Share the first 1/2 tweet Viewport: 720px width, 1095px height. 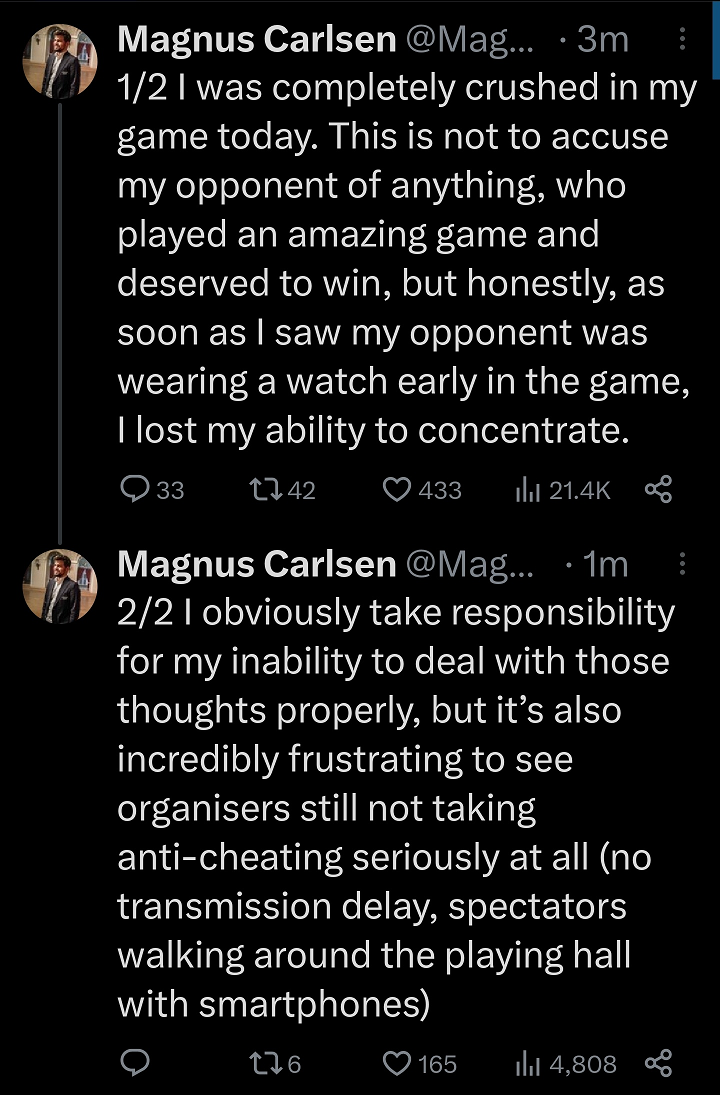click(x=658, y=489)
